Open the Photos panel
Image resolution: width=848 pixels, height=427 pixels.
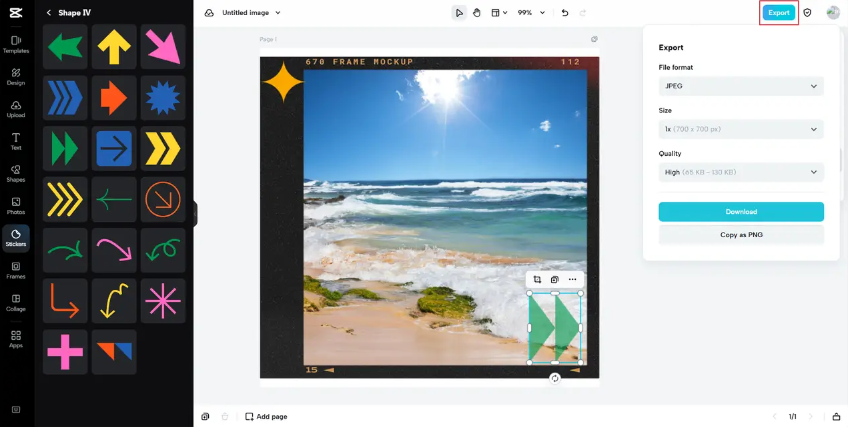(16, 206)
